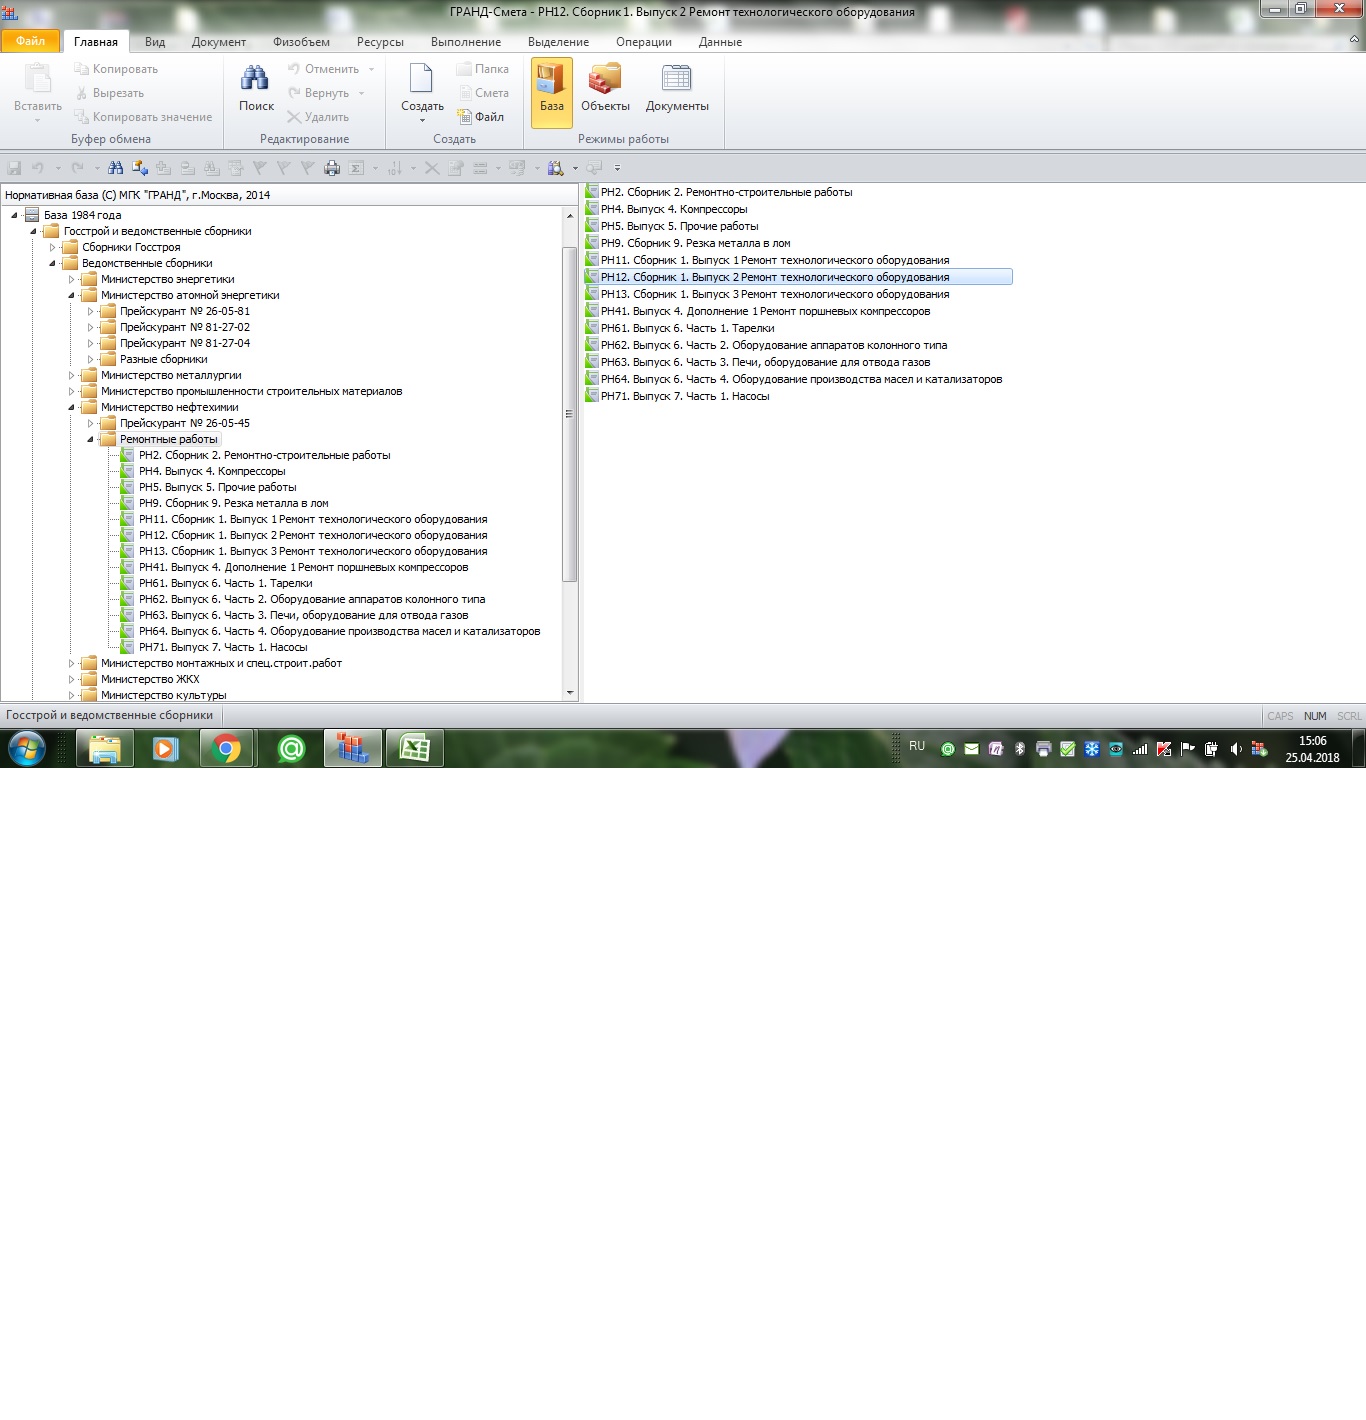
Task: Open the Windows Start menu
Action: point(27,748)
